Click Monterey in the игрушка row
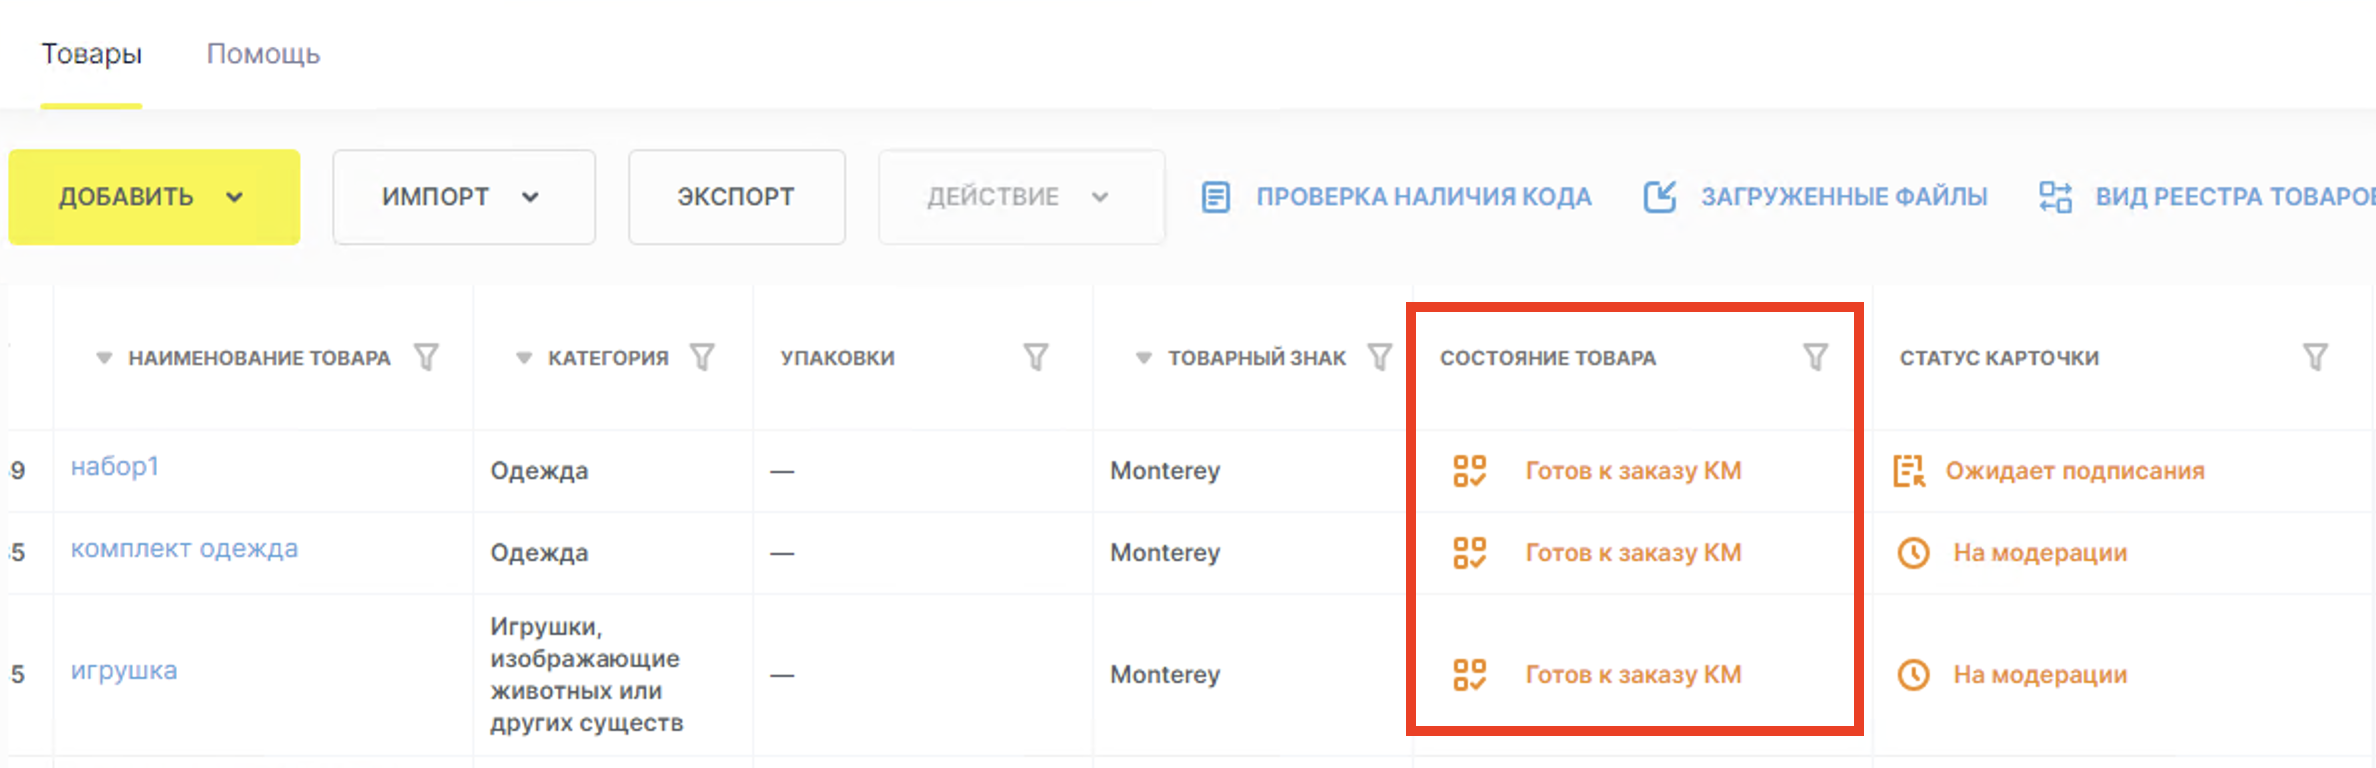 [x=1165, y=675]
